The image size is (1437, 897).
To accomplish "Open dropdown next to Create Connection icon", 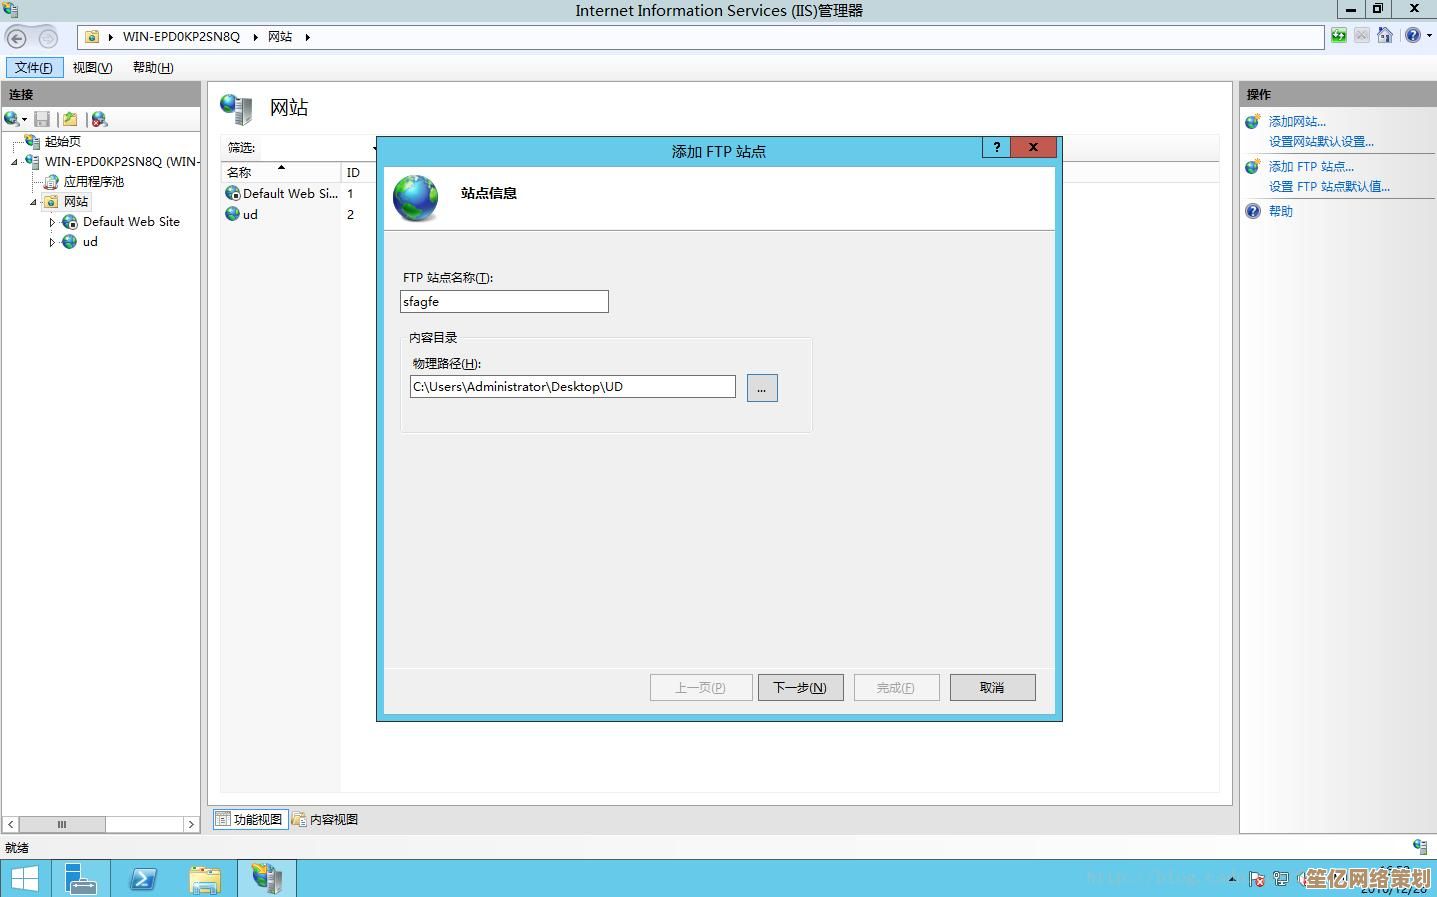I will point(24,120).
